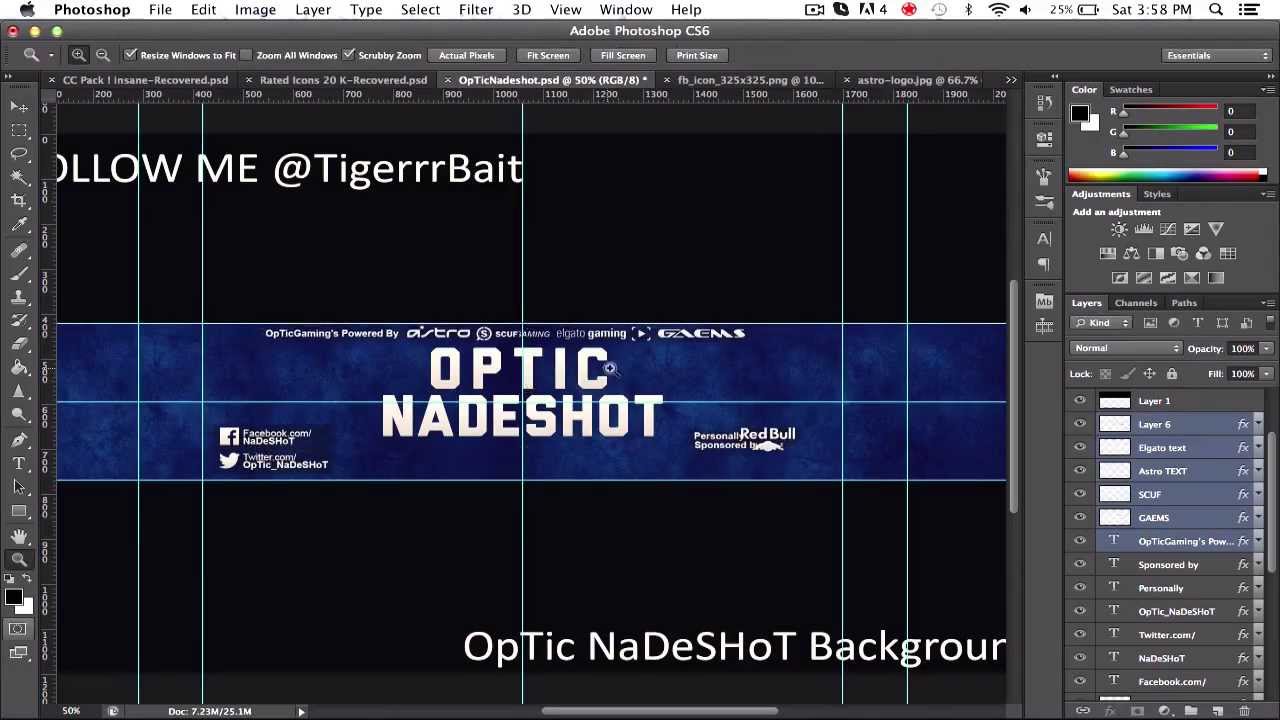Screen dimensions: 1280x720
Task: Add a Brightness/Contrast adjustment
Action: (1119, 229)
